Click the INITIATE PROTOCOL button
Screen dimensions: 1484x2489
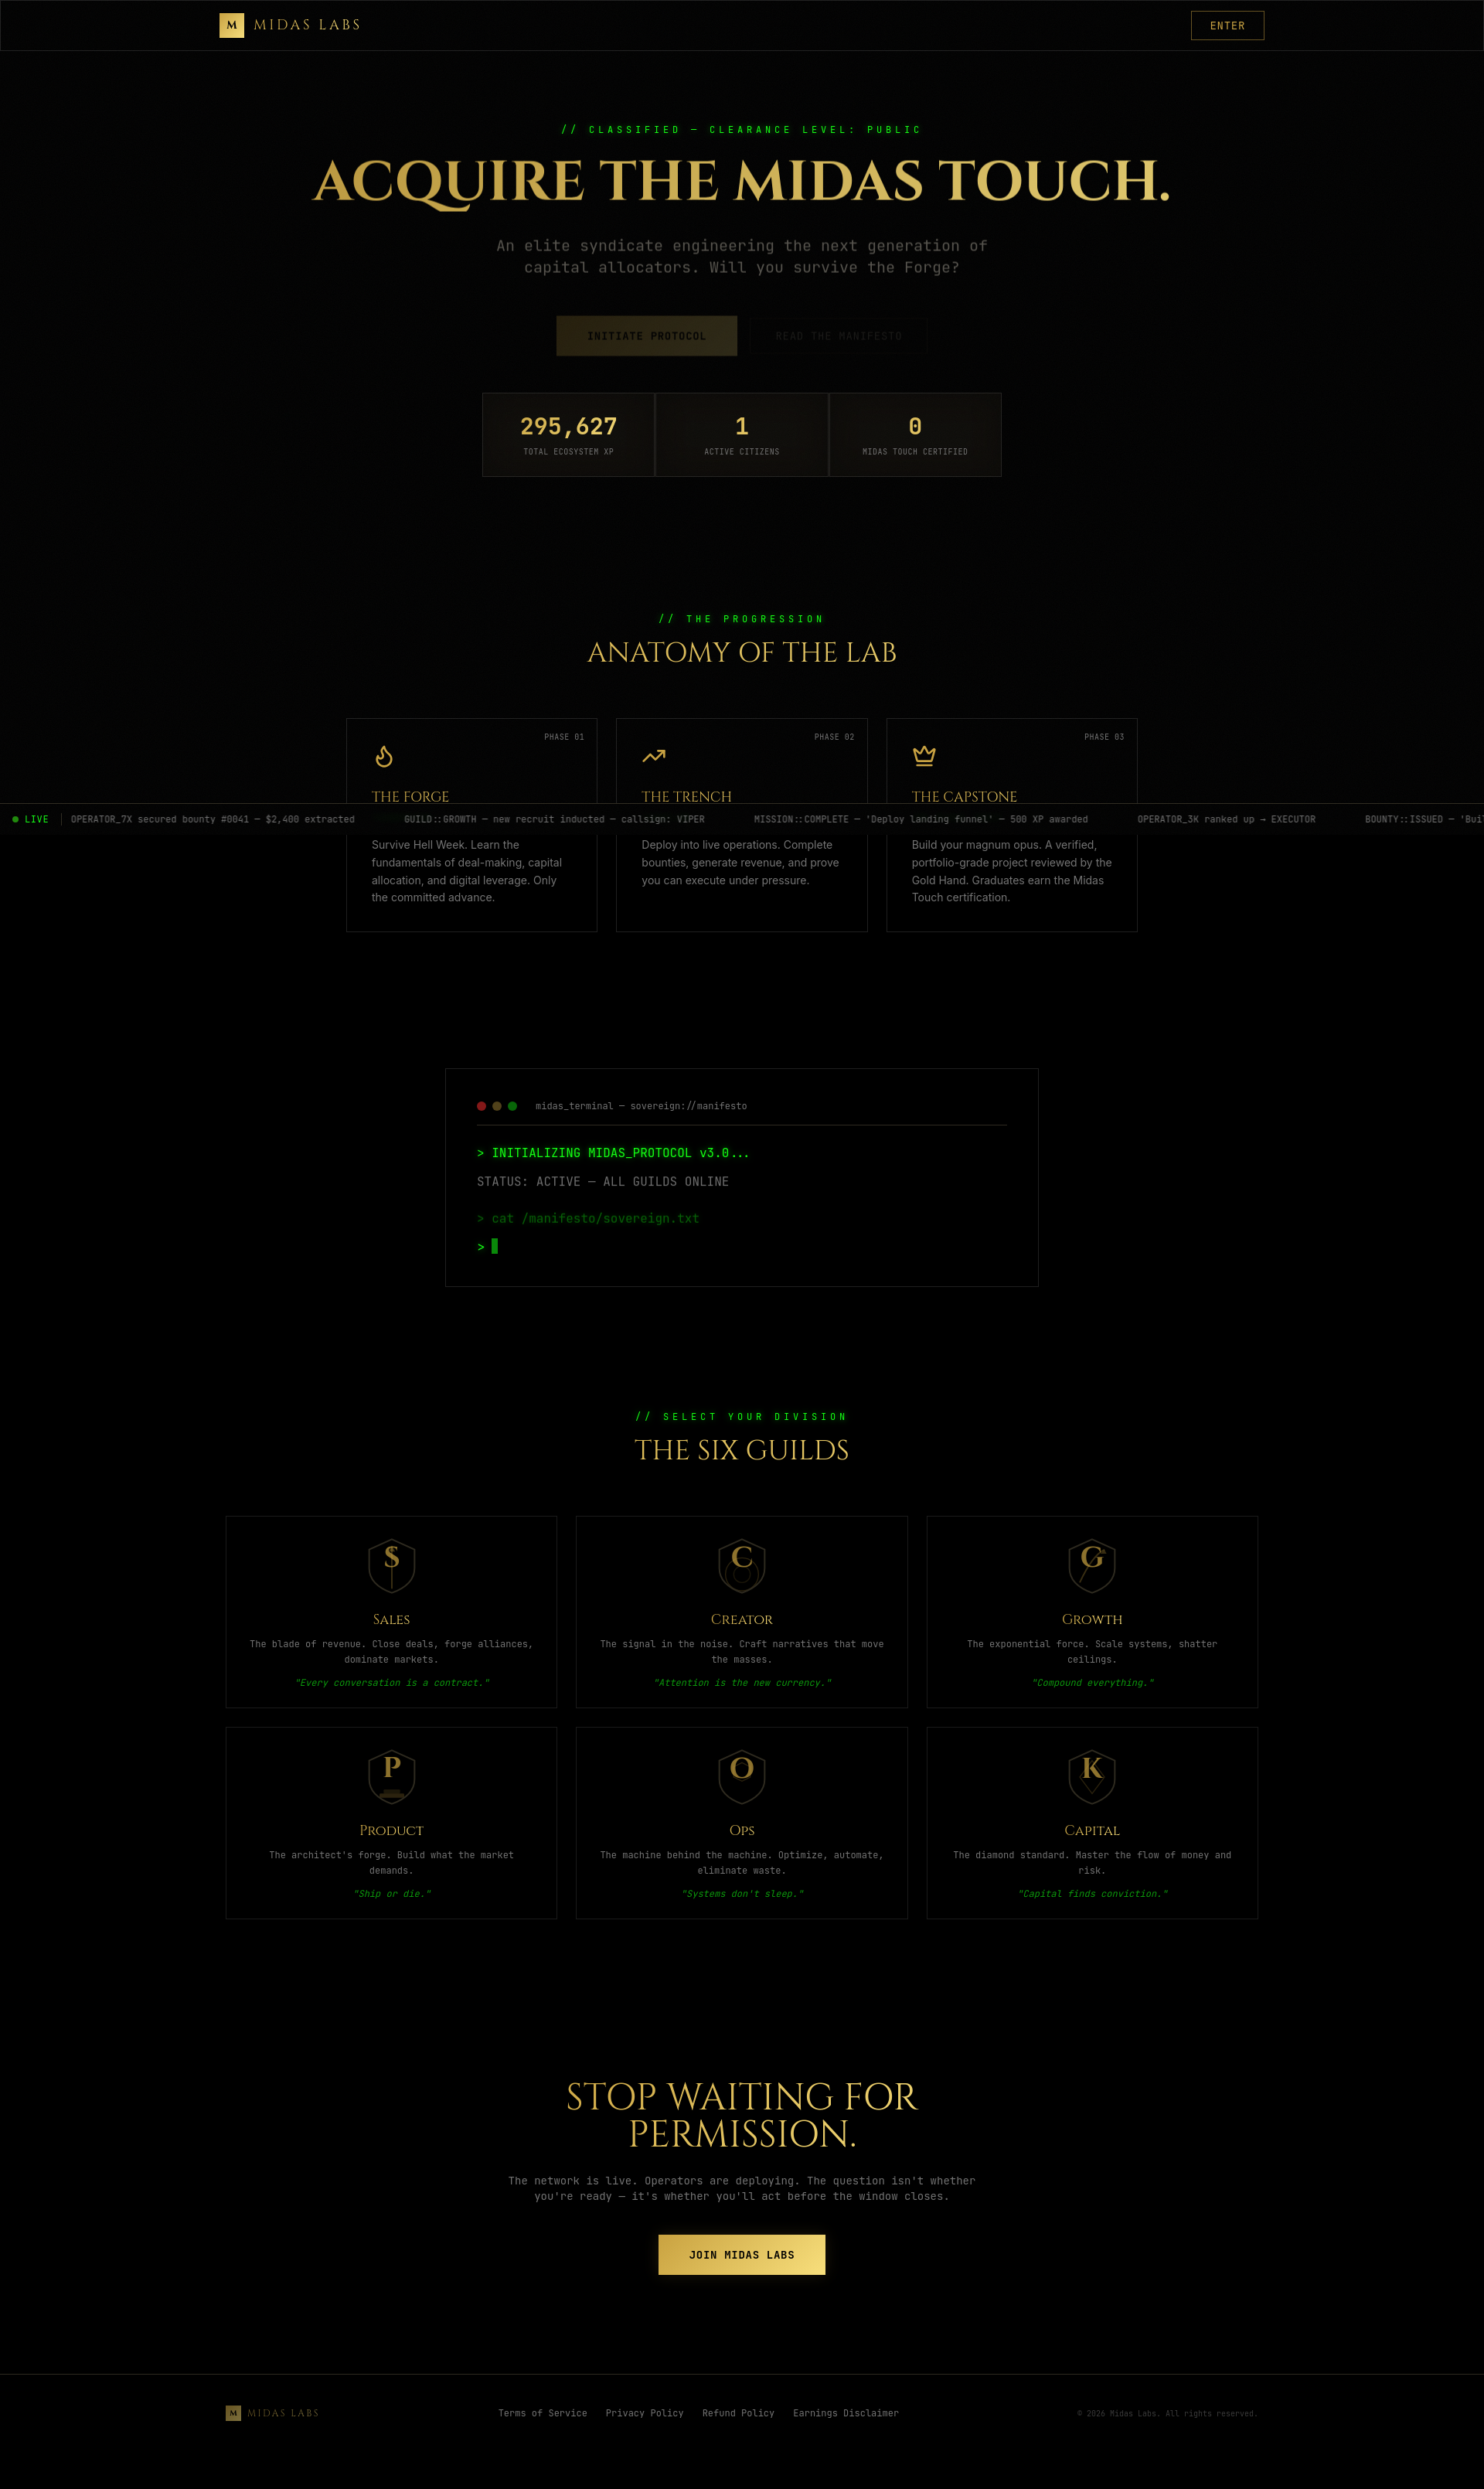tap(646, 336)
